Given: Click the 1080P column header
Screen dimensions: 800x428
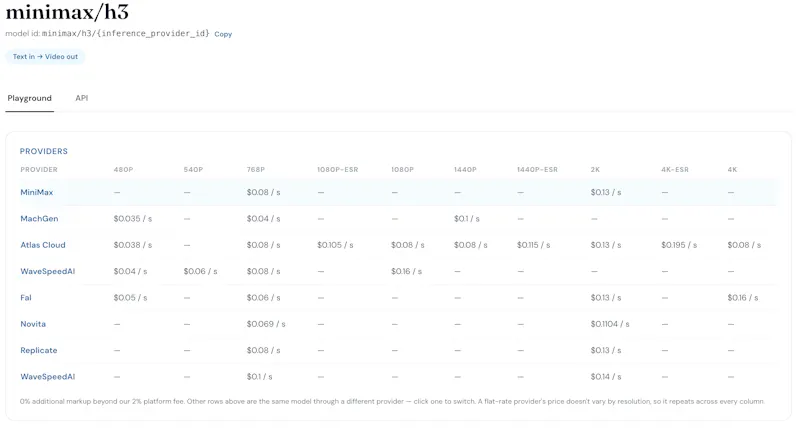Looking at the screenshot, I should tap(403, 170).
